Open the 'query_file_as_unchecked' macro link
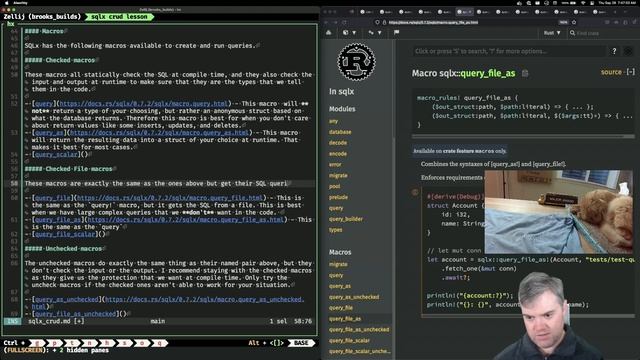This screenshot has width=640, height=360. tap(359, 330)
